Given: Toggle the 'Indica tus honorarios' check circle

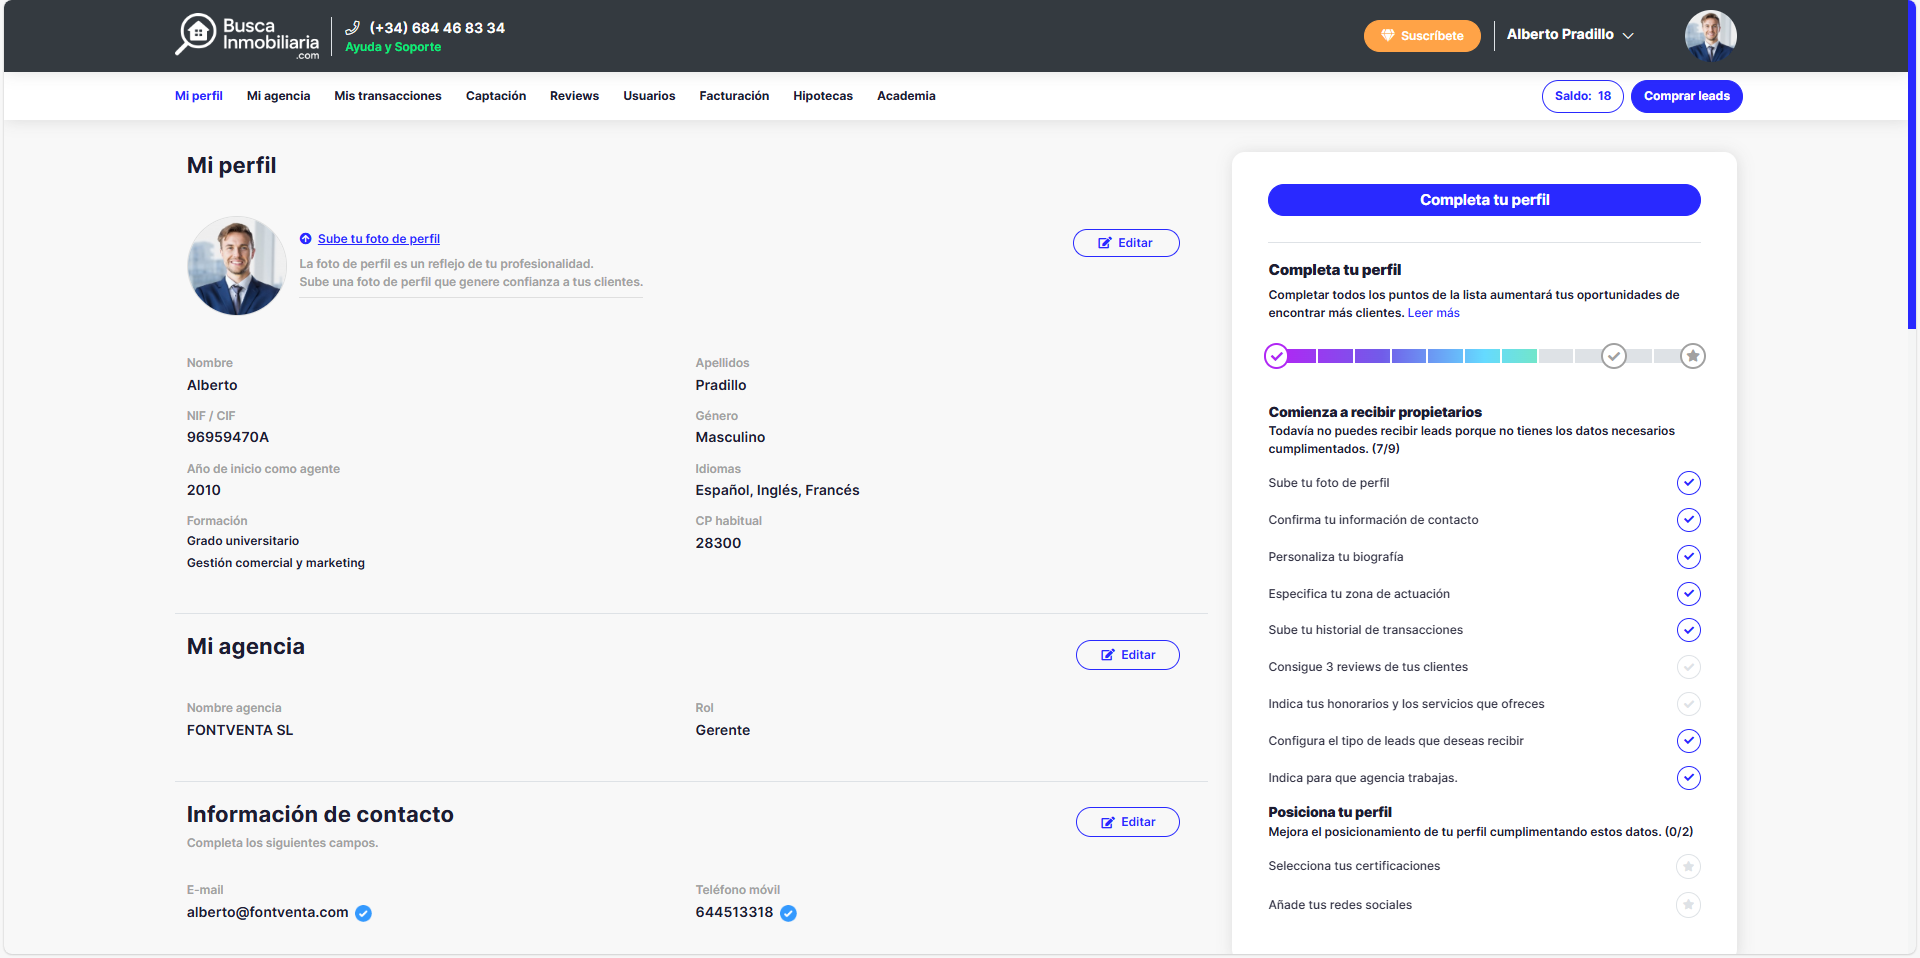Looking at the screenshot, I should pos(1688,704).
